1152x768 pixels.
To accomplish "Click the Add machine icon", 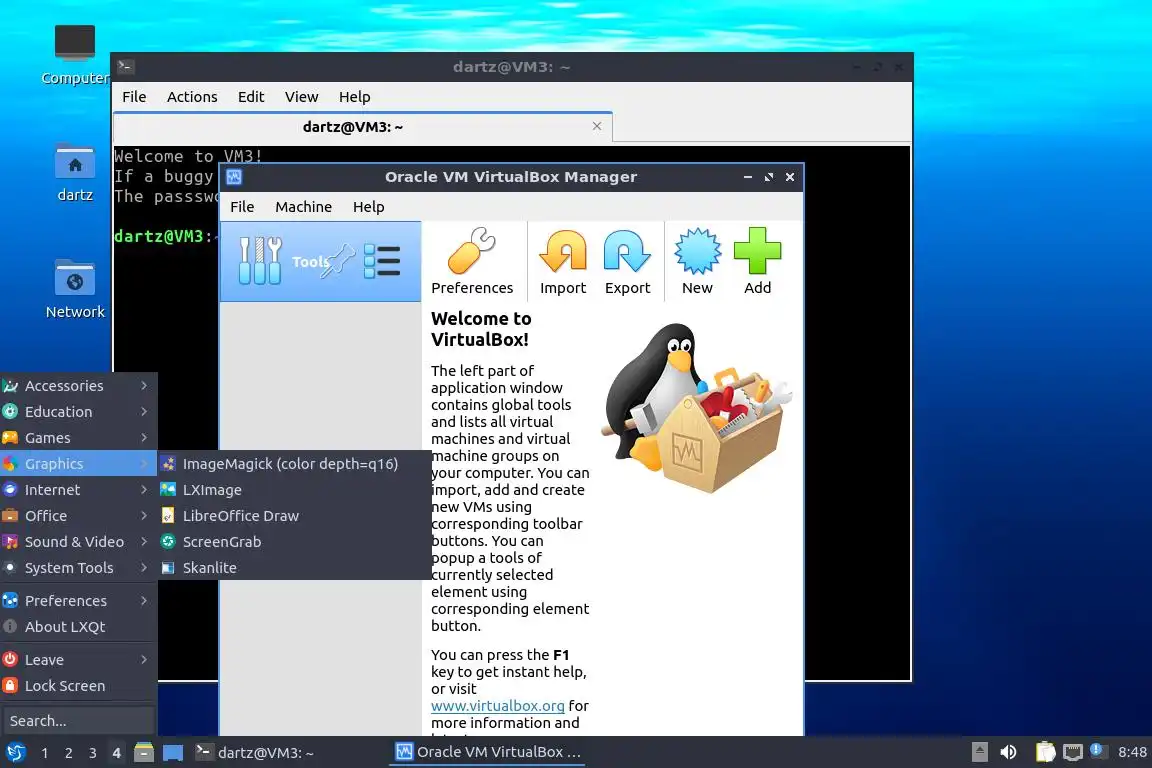I will [757, 261].
